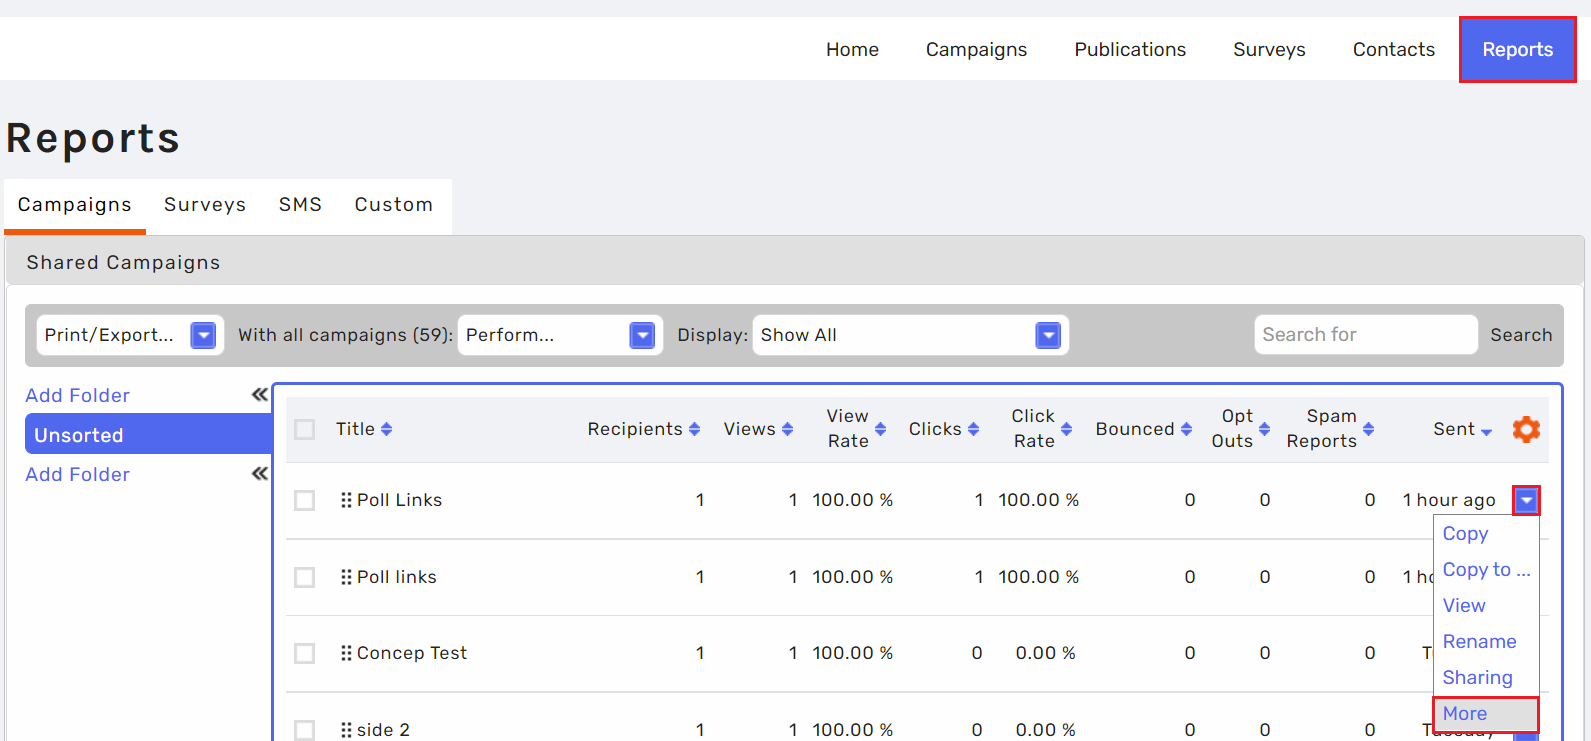Sort by View Rate column arrows
The image size is (1591, 741).
tap(880, 429)
